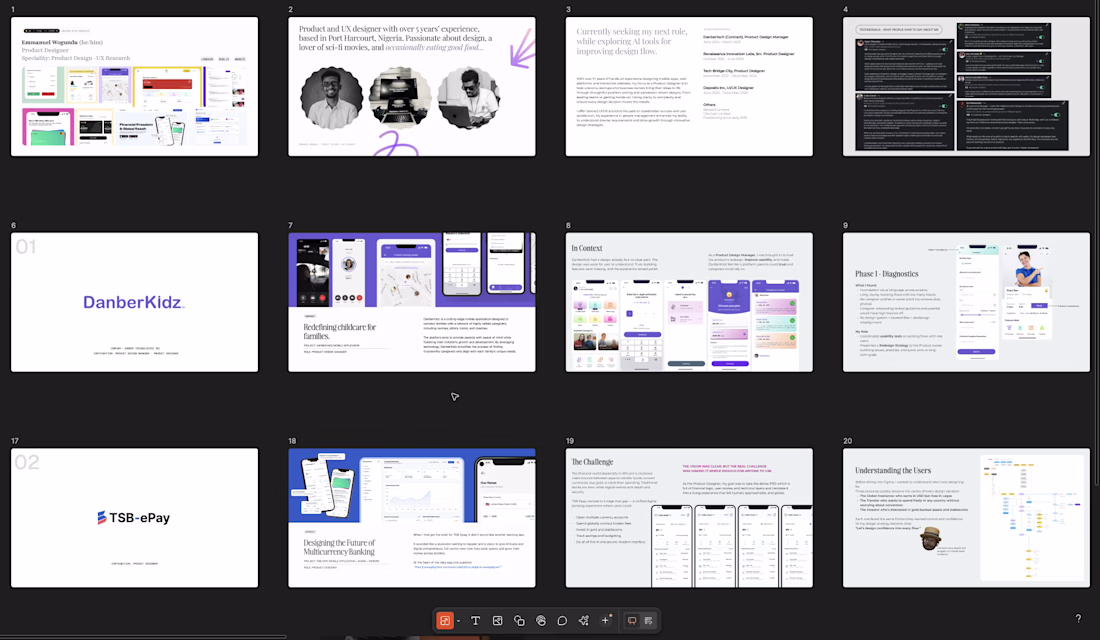Screen dimensions: 1100x640
Task: Select the orange Move tool in toolbar
Action: pyautogui.click(x=444, y=621)
